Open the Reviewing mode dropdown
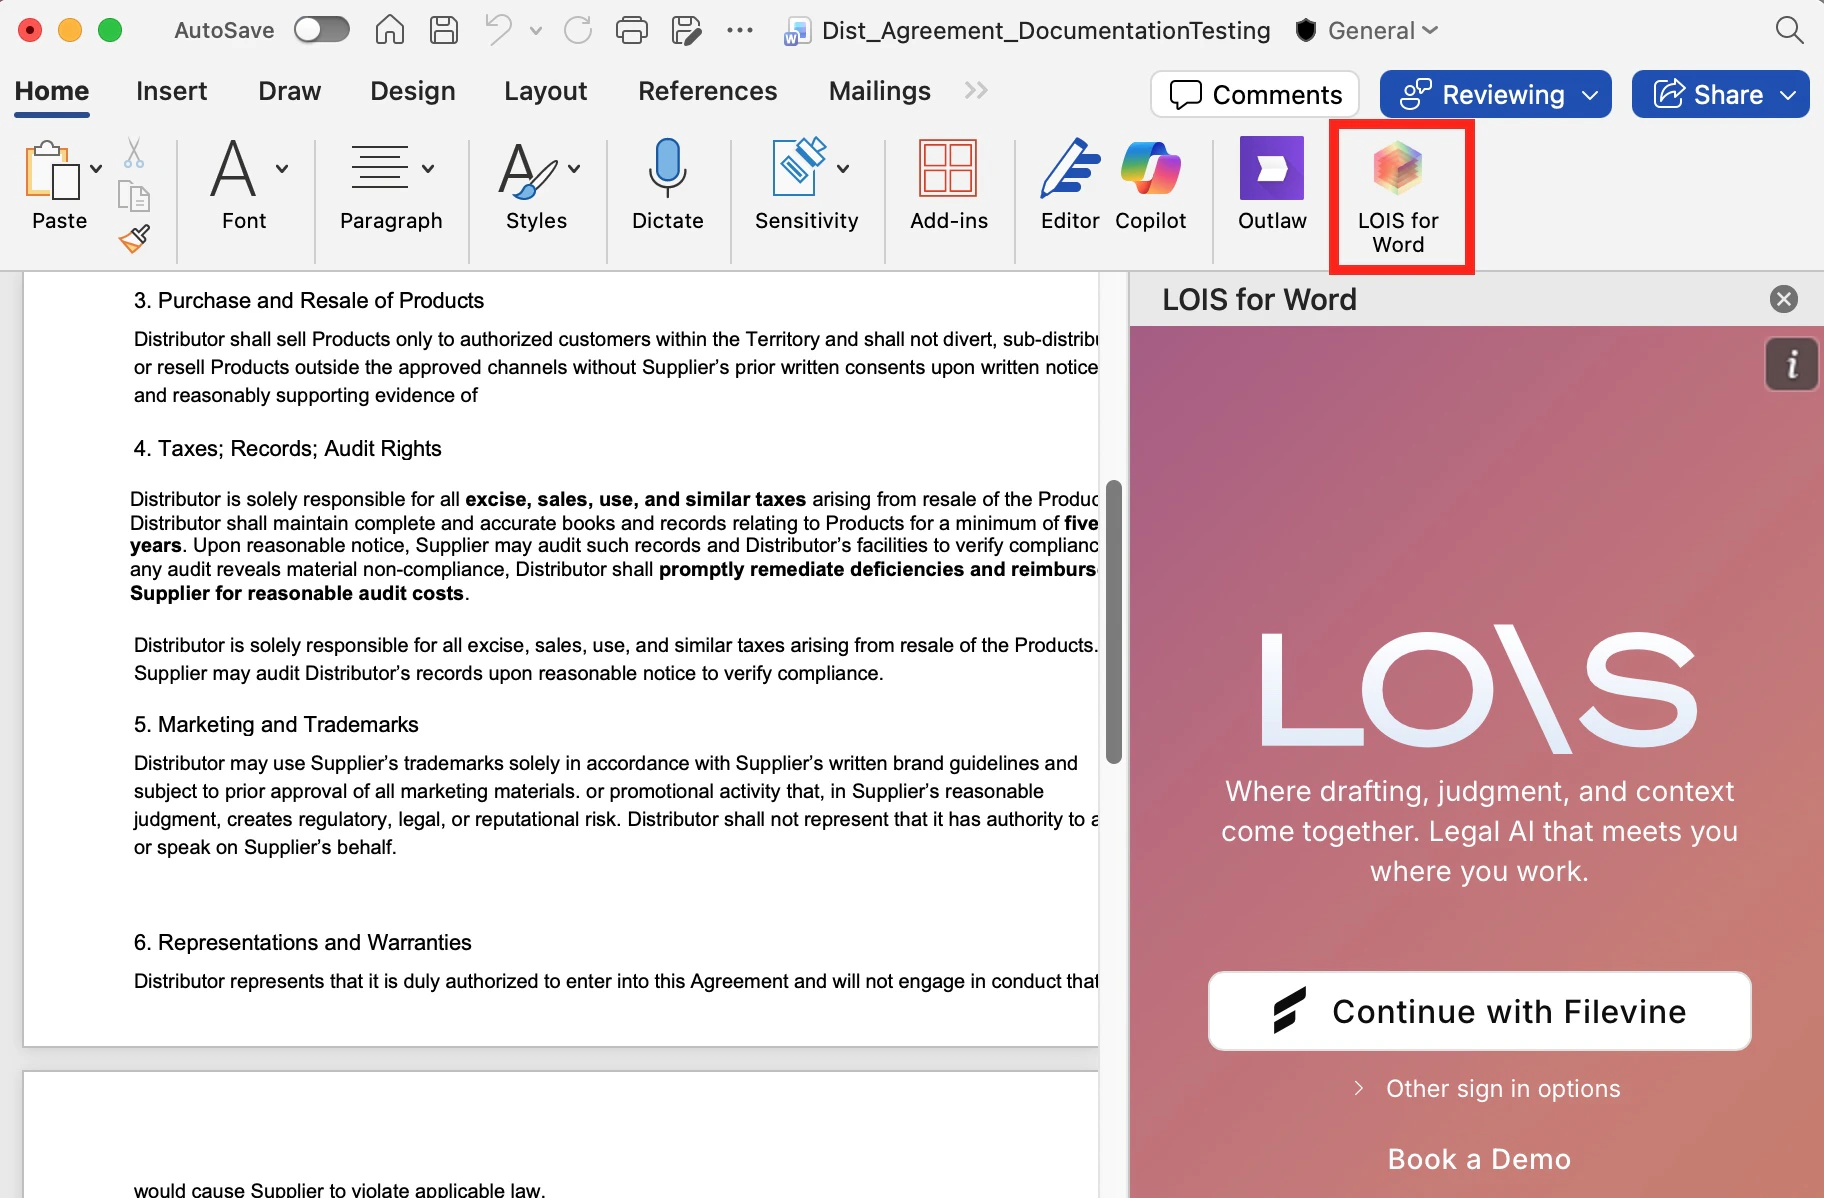Screen dimensions: 1824x1198 coord(1496,94)
